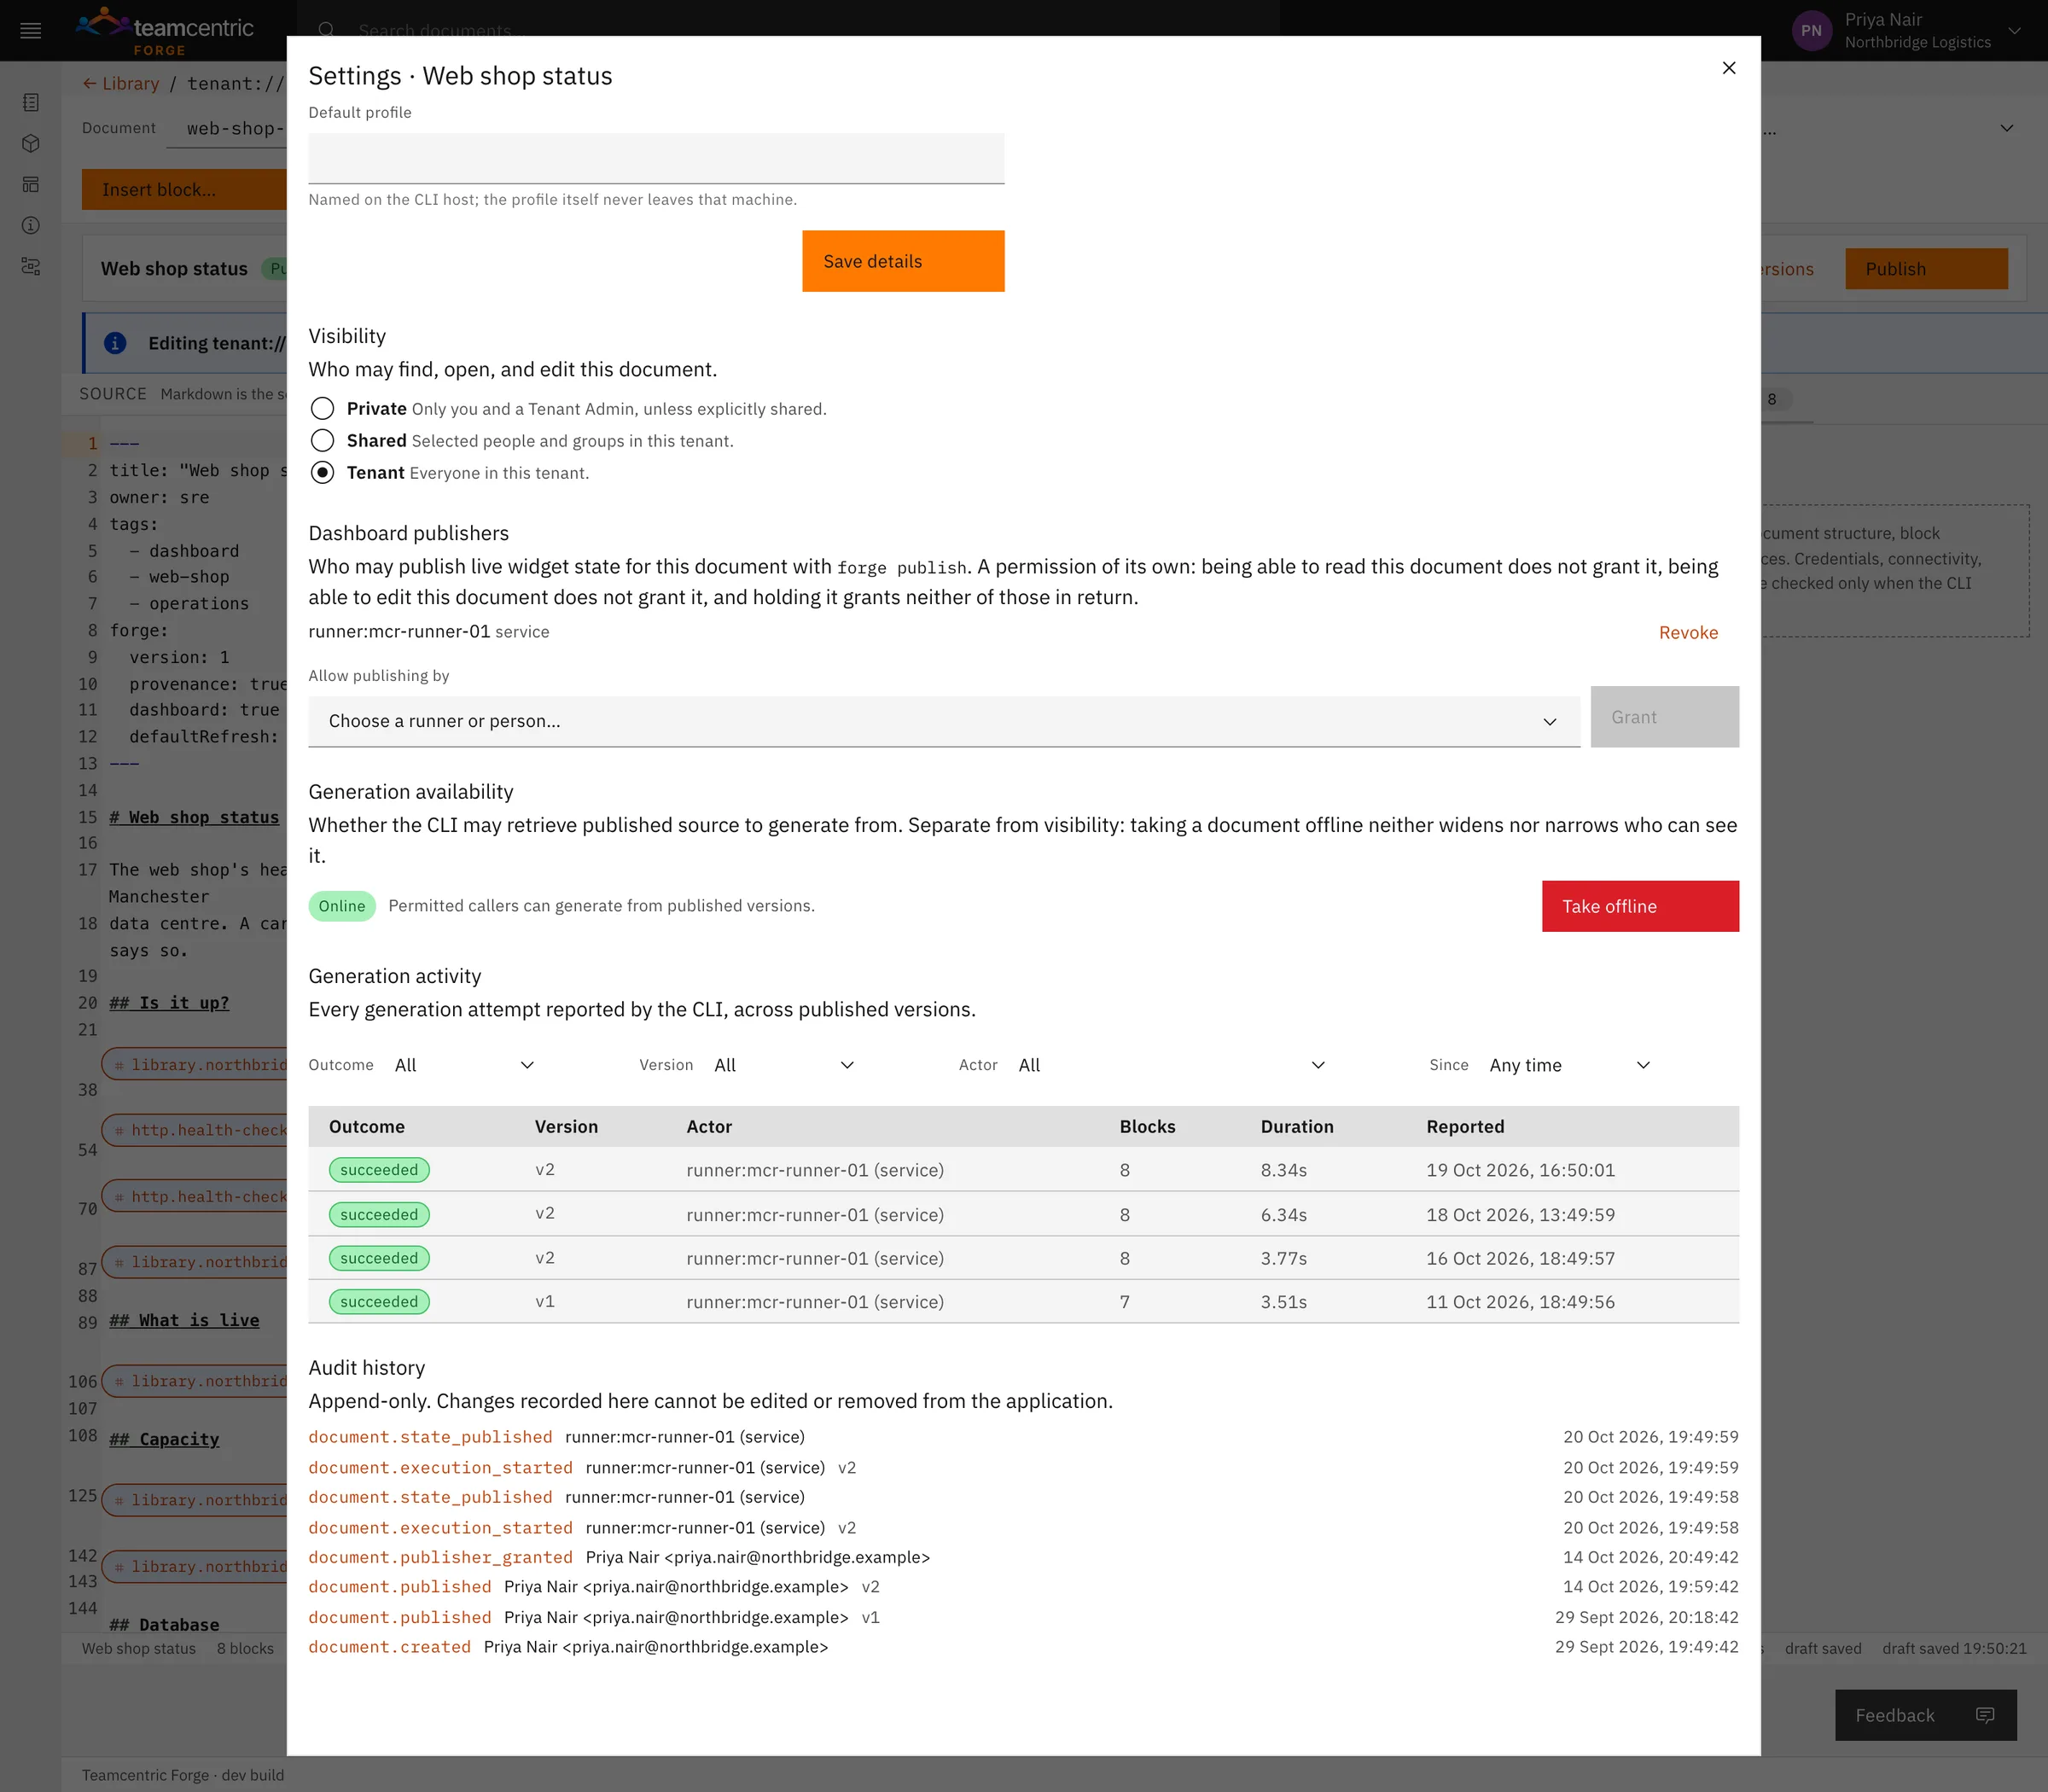The image size is (2048, 1792).
Task: Expand the Priya Nair account menu
Action: (2014, 31)
